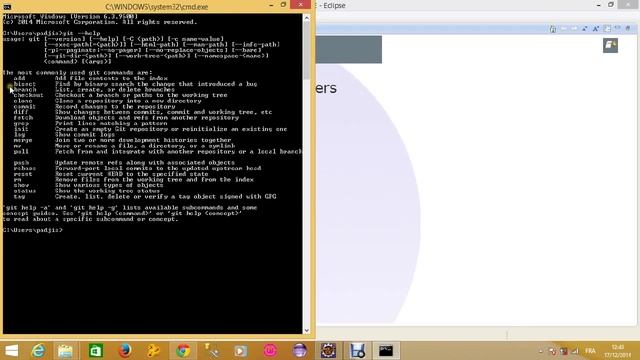Click 'The most commonly used git commands are:' line
Screen dimensions: 640x360
pyautogui.click(x=78, y=73)
